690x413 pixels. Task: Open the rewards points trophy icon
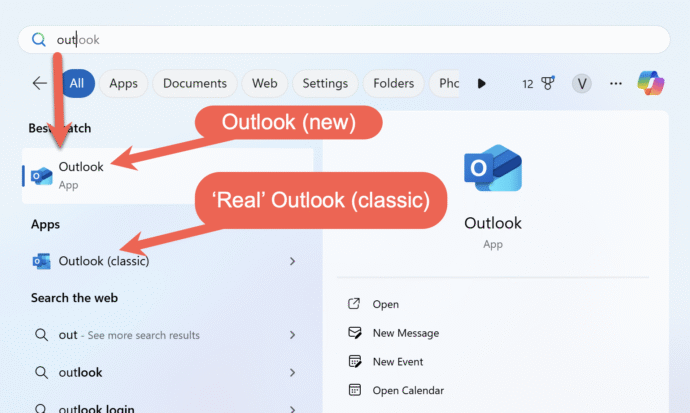[x=547, y=83]
